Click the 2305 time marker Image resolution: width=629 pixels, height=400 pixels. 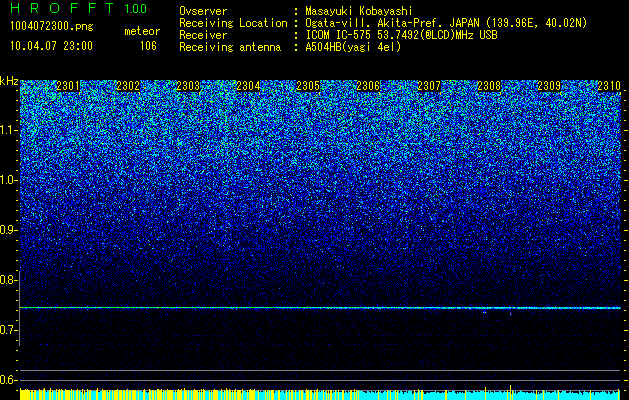pyautogui.click(x=308, y=86)
